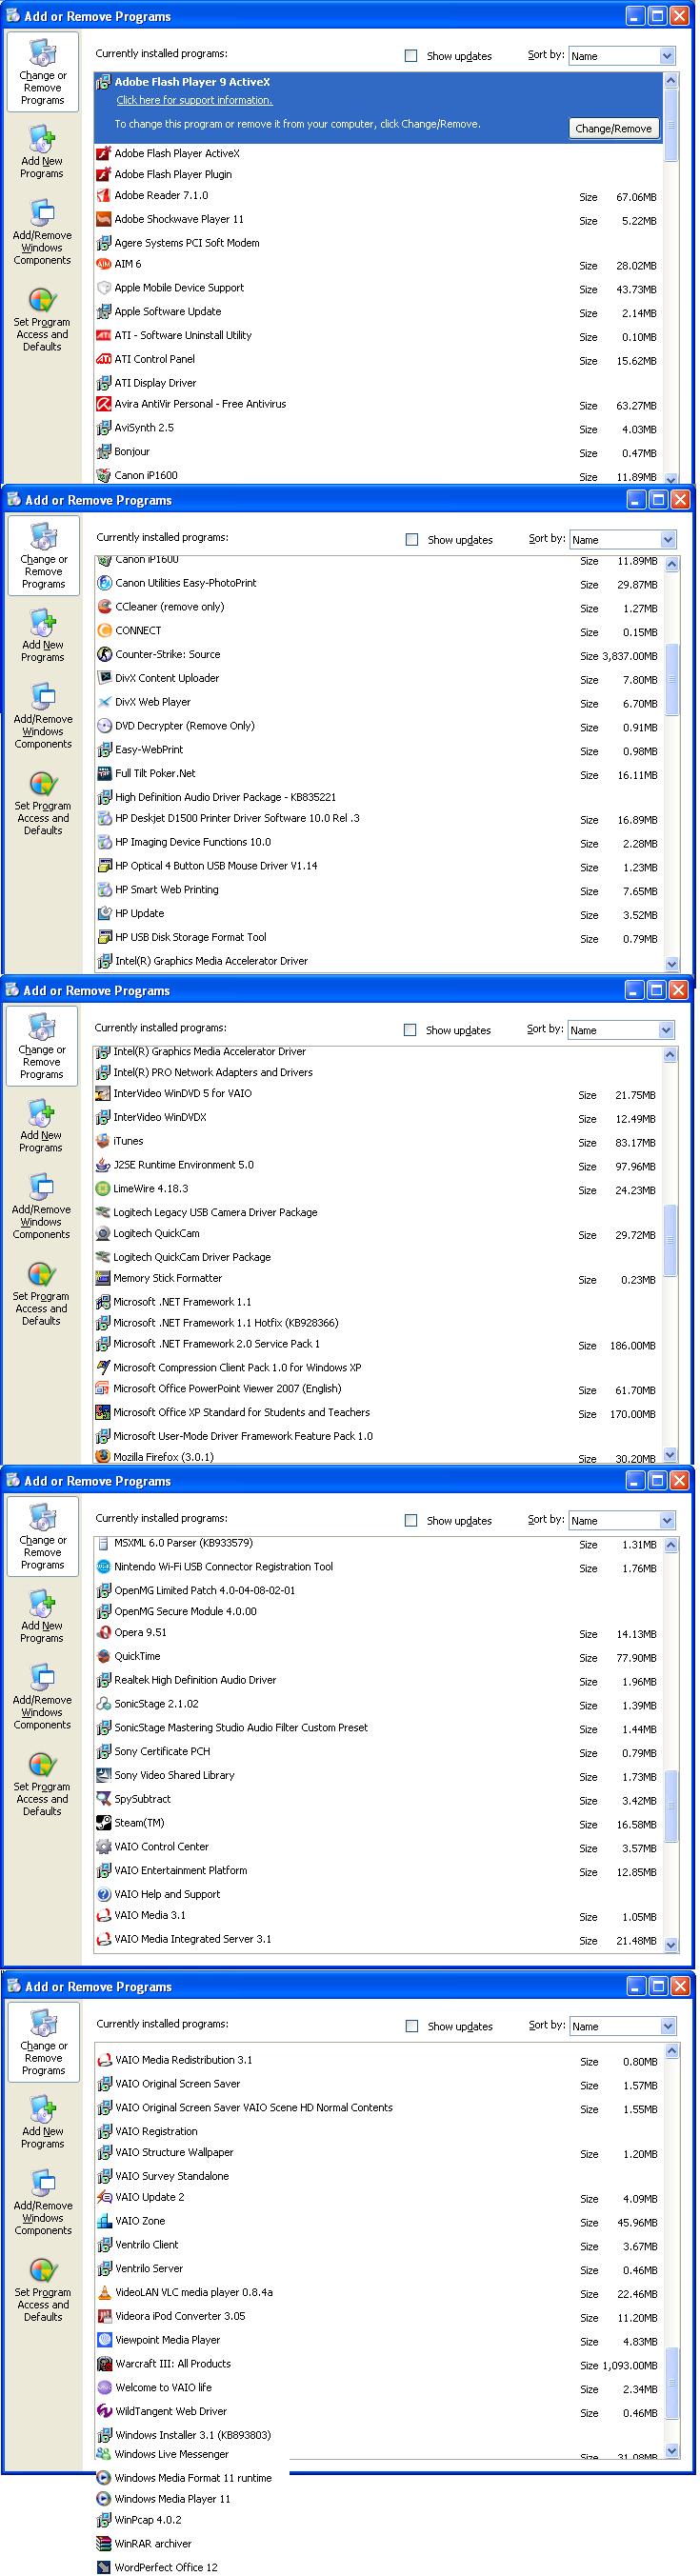Click the Opera 9.51 icon
This screenshot has height=2576, width=700.
103,1633
